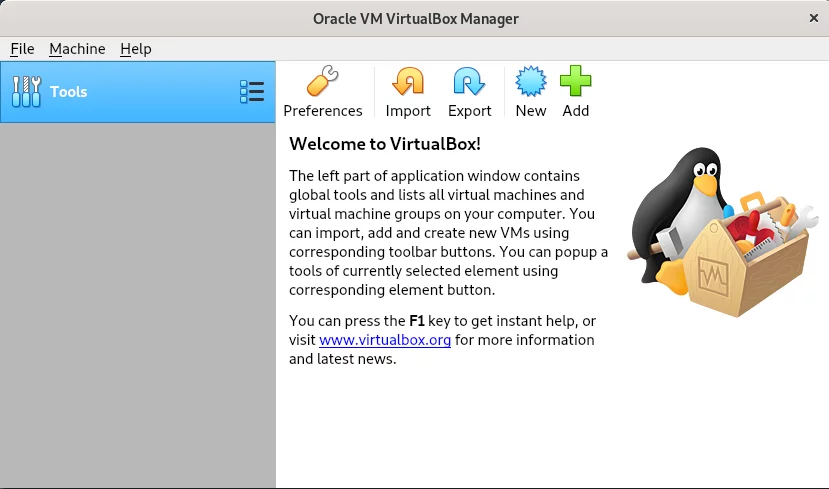
Task: Add an existing VM with green plus icon
Action: pos(575,81)
